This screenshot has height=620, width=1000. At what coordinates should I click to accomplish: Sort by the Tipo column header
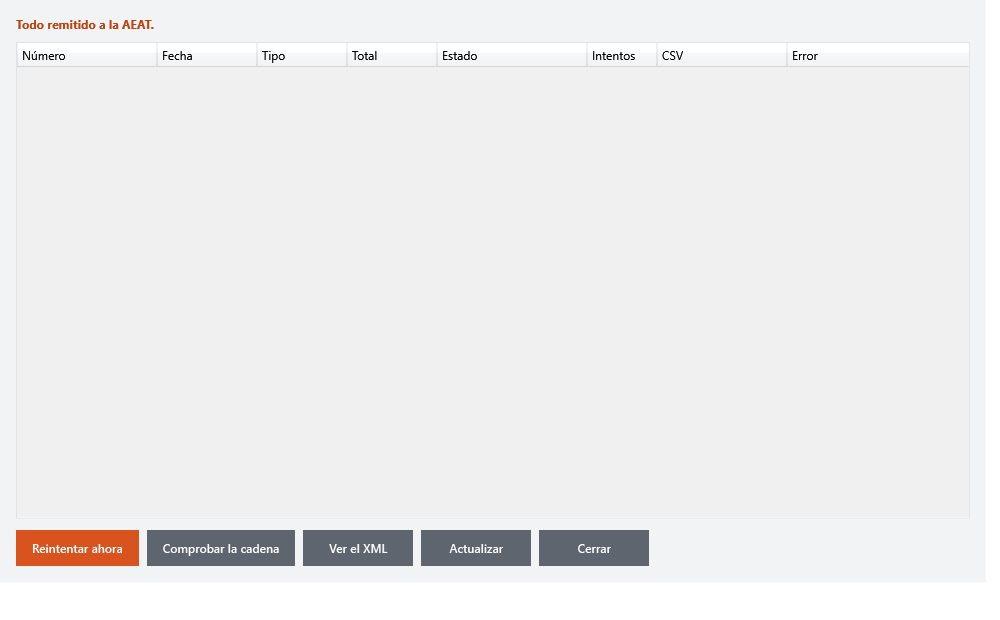(x=302, y=55)
